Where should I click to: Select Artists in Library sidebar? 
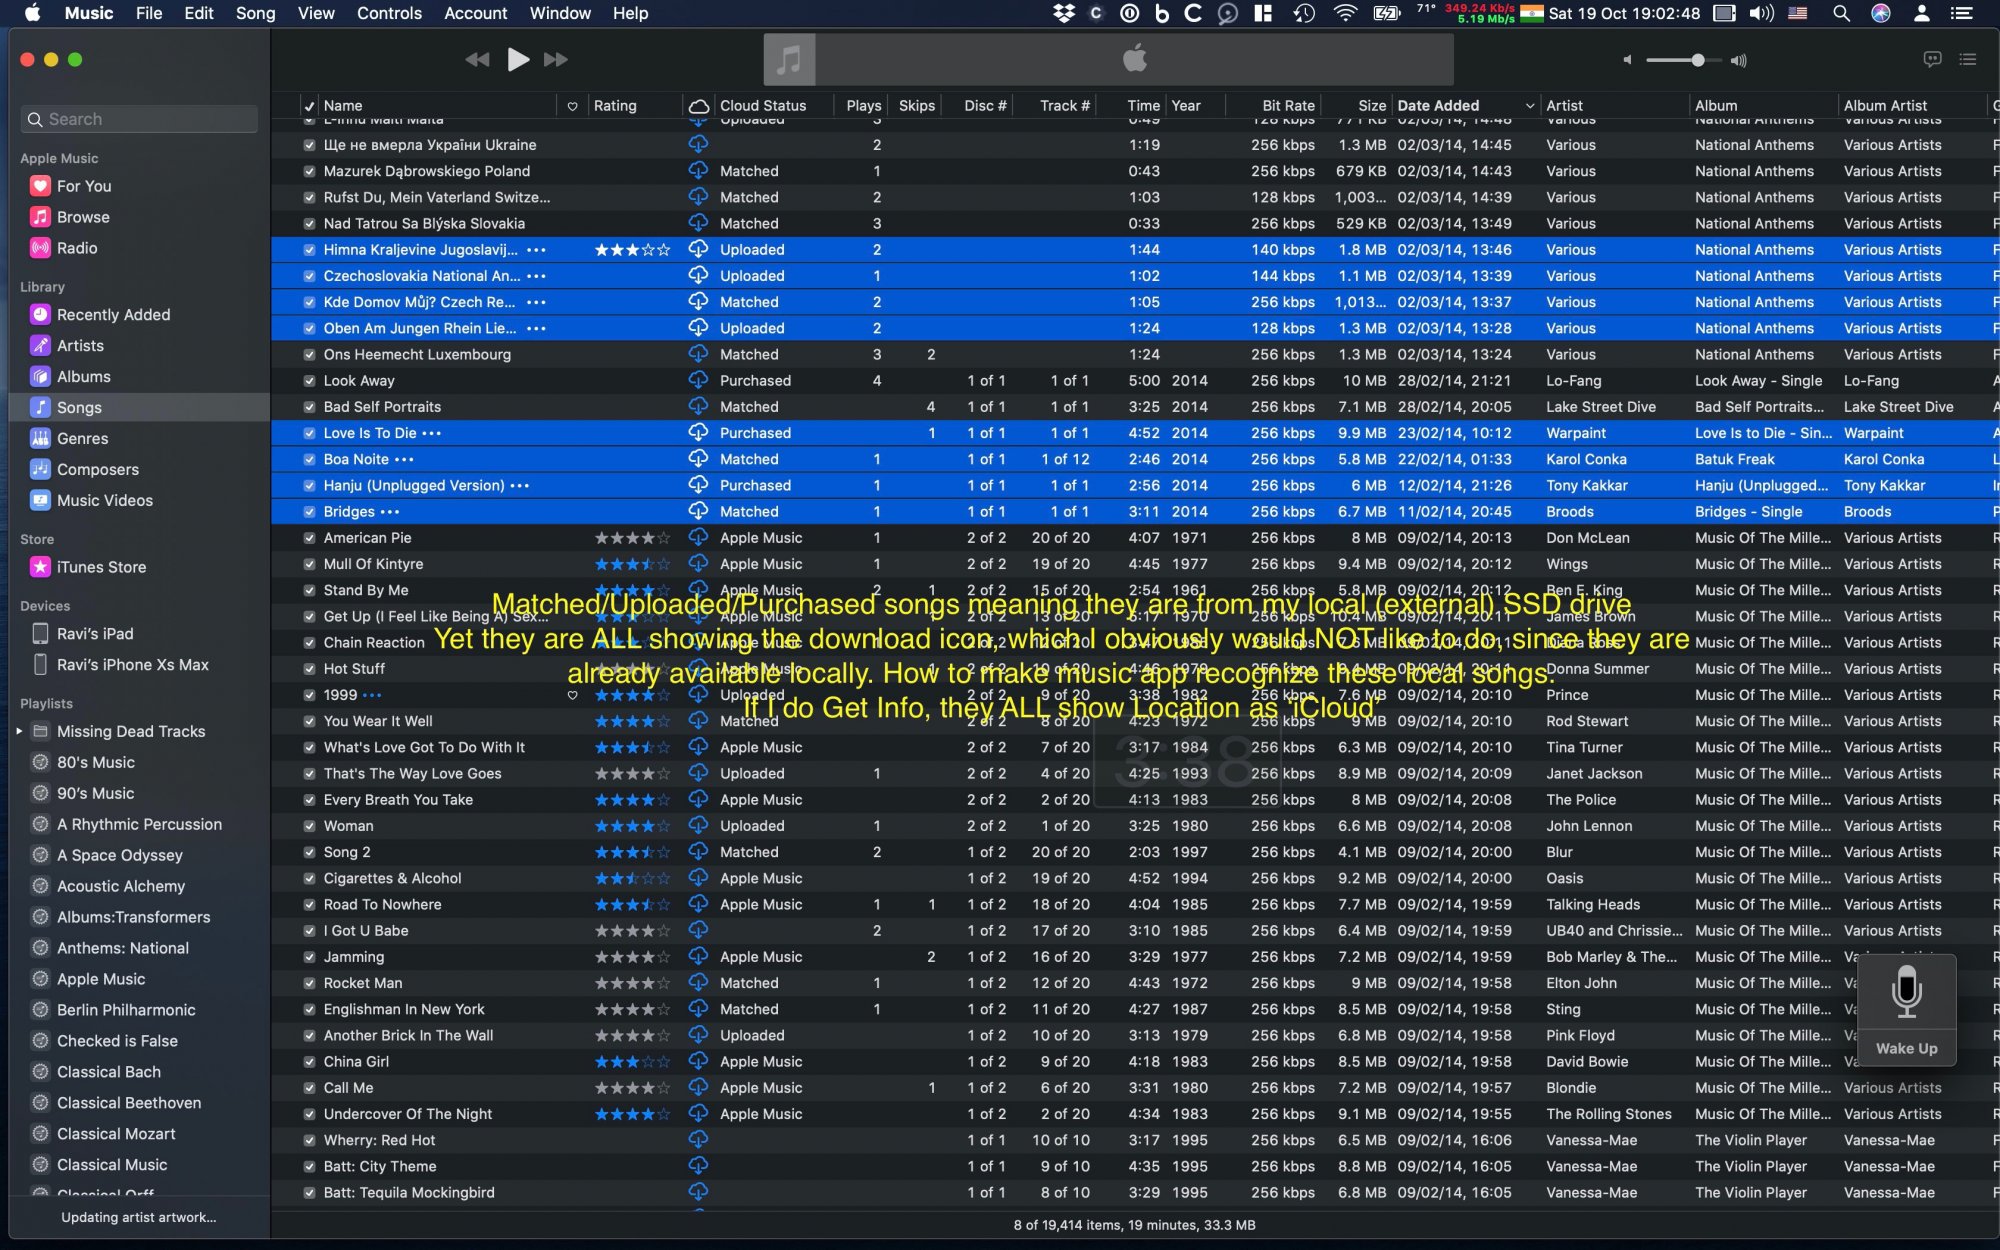[80, 346]
